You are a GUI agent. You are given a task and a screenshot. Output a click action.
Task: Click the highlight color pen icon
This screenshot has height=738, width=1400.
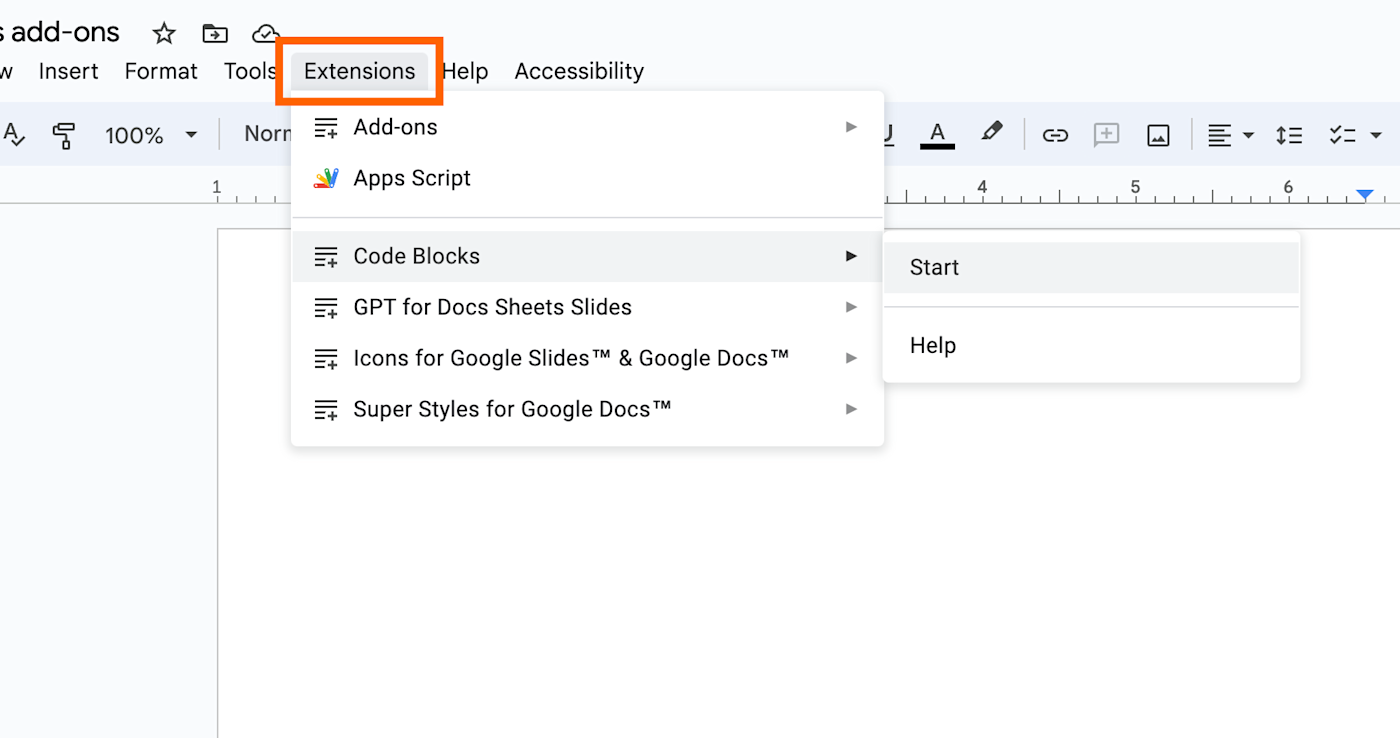(x=991, y=133)
